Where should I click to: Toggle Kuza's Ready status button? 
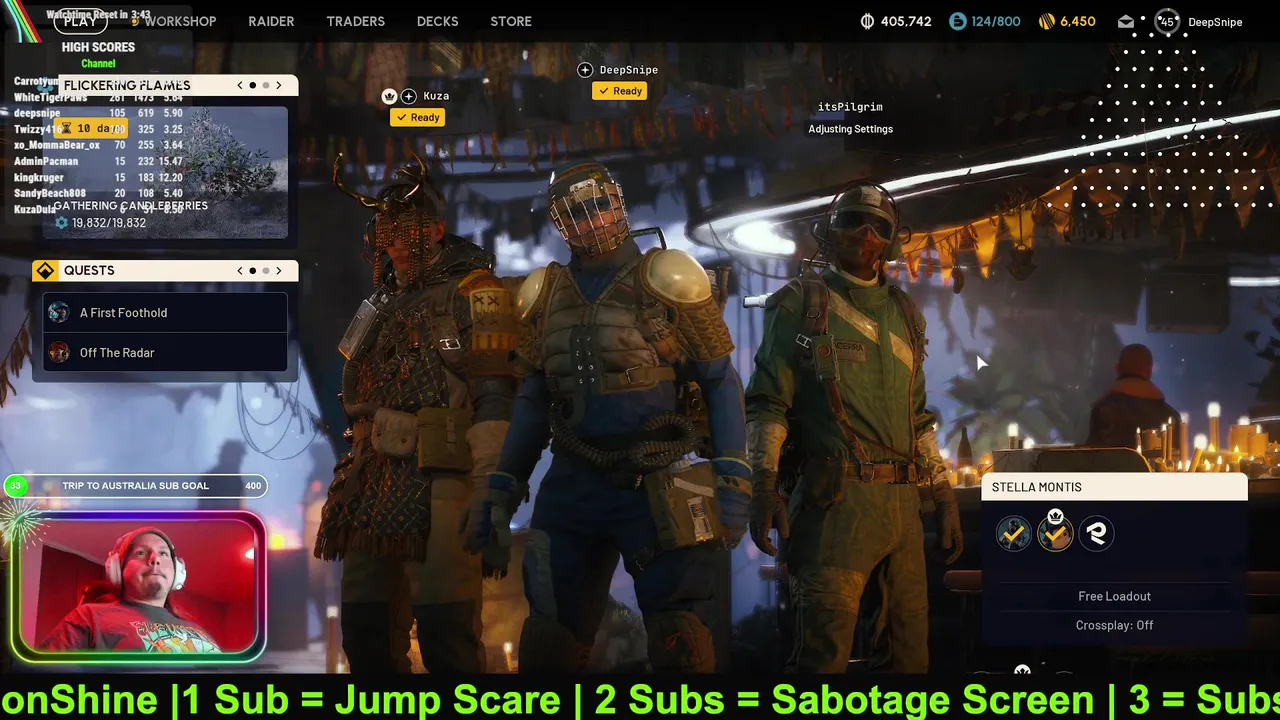417,117
